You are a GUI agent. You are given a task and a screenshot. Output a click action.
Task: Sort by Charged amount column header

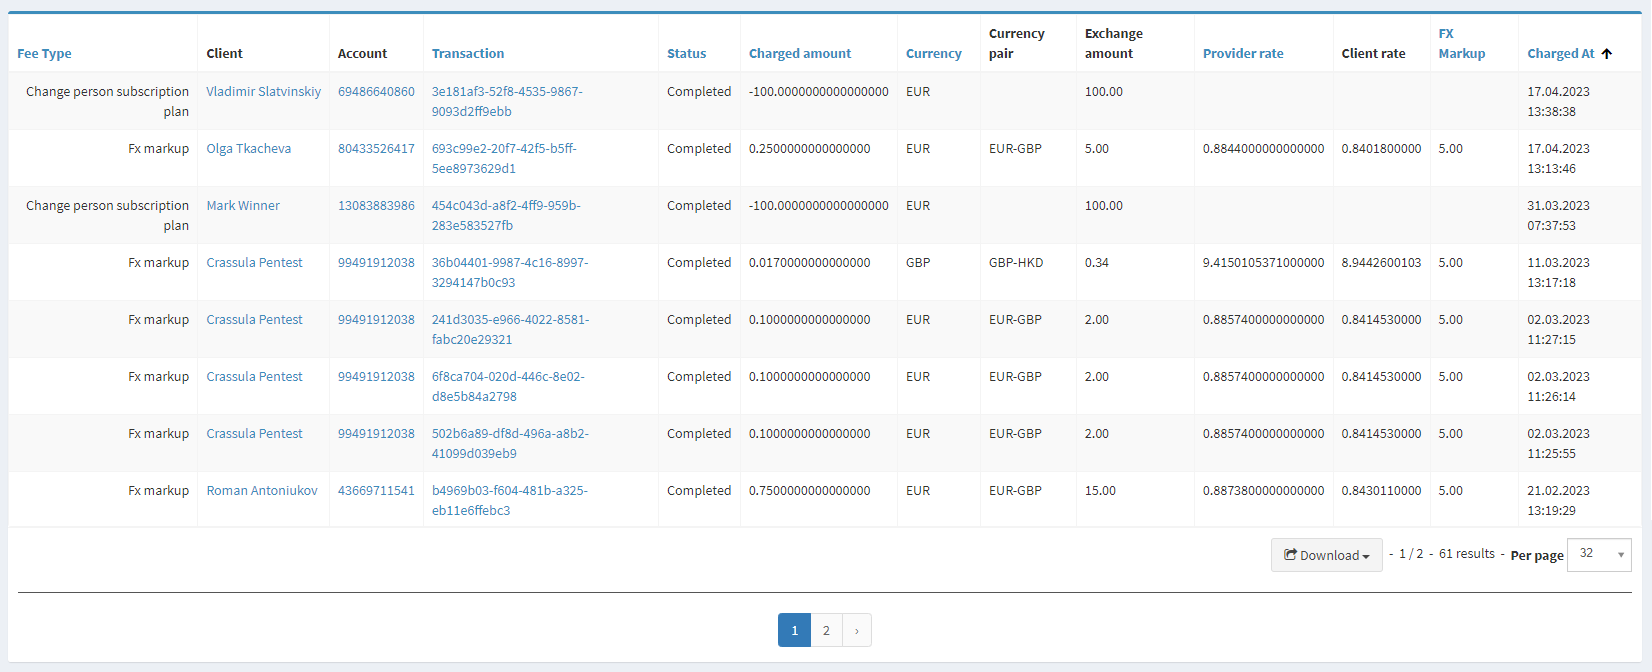(800, 54)
